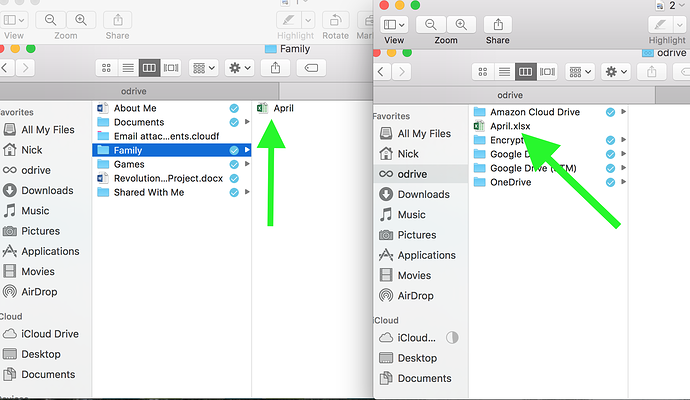Select Google Drive (ATM) folder
690x400 pixels.
533,168
